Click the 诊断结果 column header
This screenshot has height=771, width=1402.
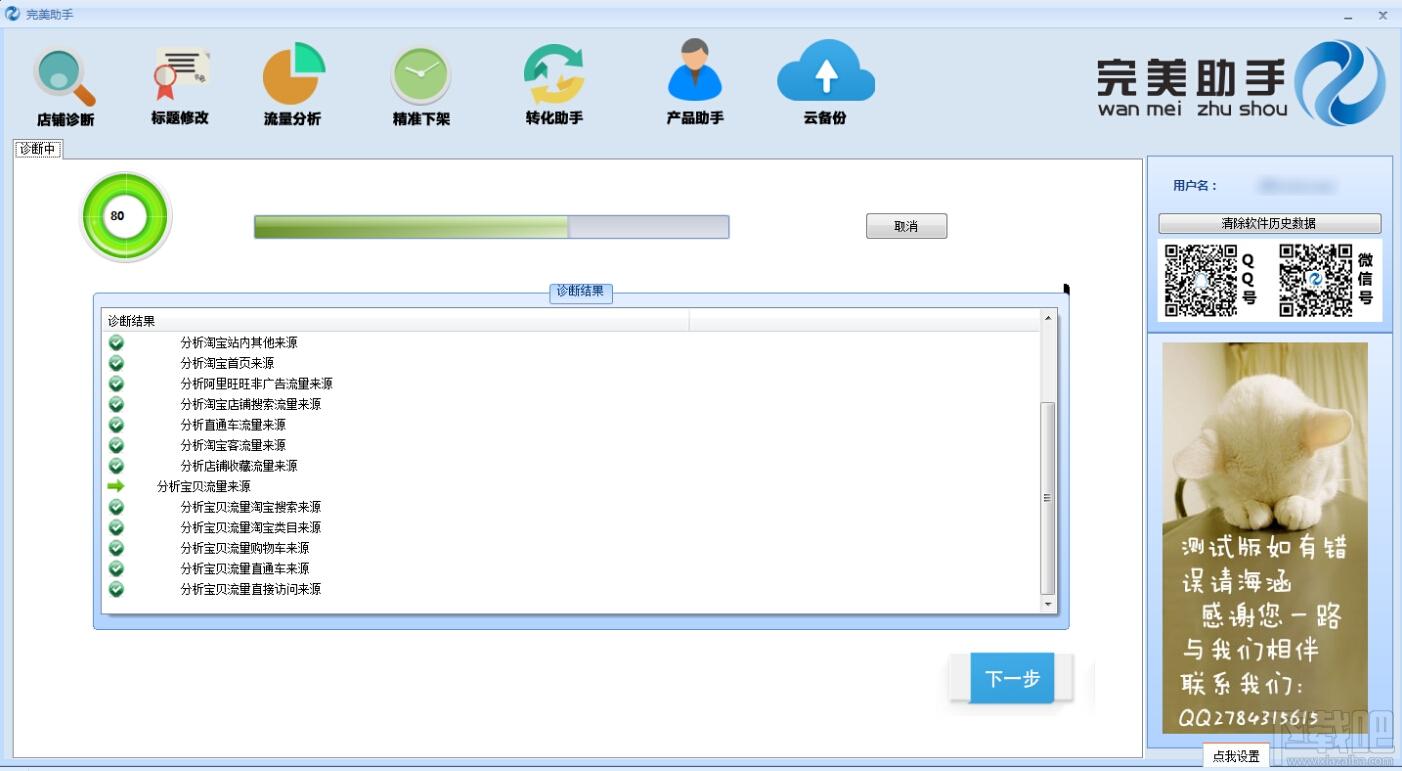click(x=397, y=321)
